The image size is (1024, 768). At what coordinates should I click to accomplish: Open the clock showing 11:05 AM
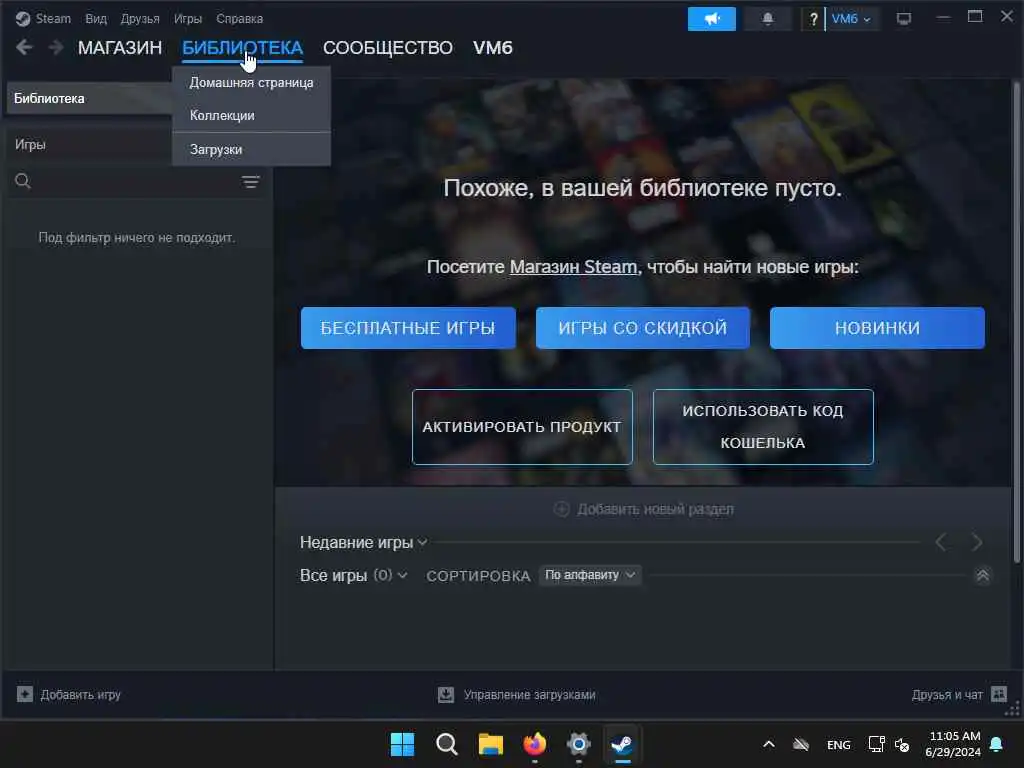point(953,744)
